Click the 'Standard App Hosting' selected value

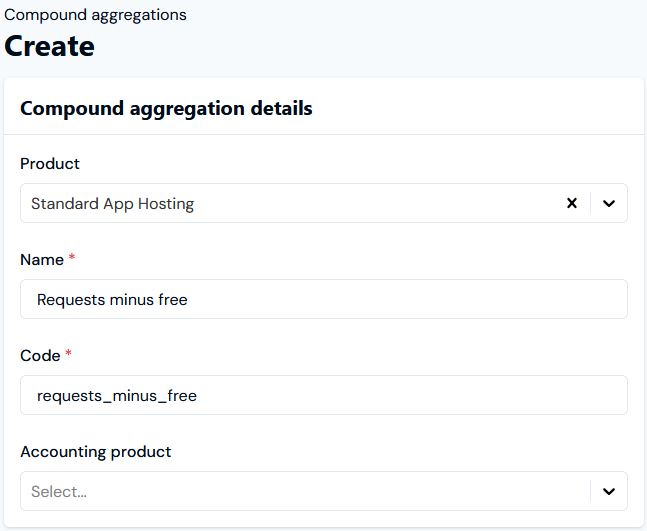click(112, 204)
